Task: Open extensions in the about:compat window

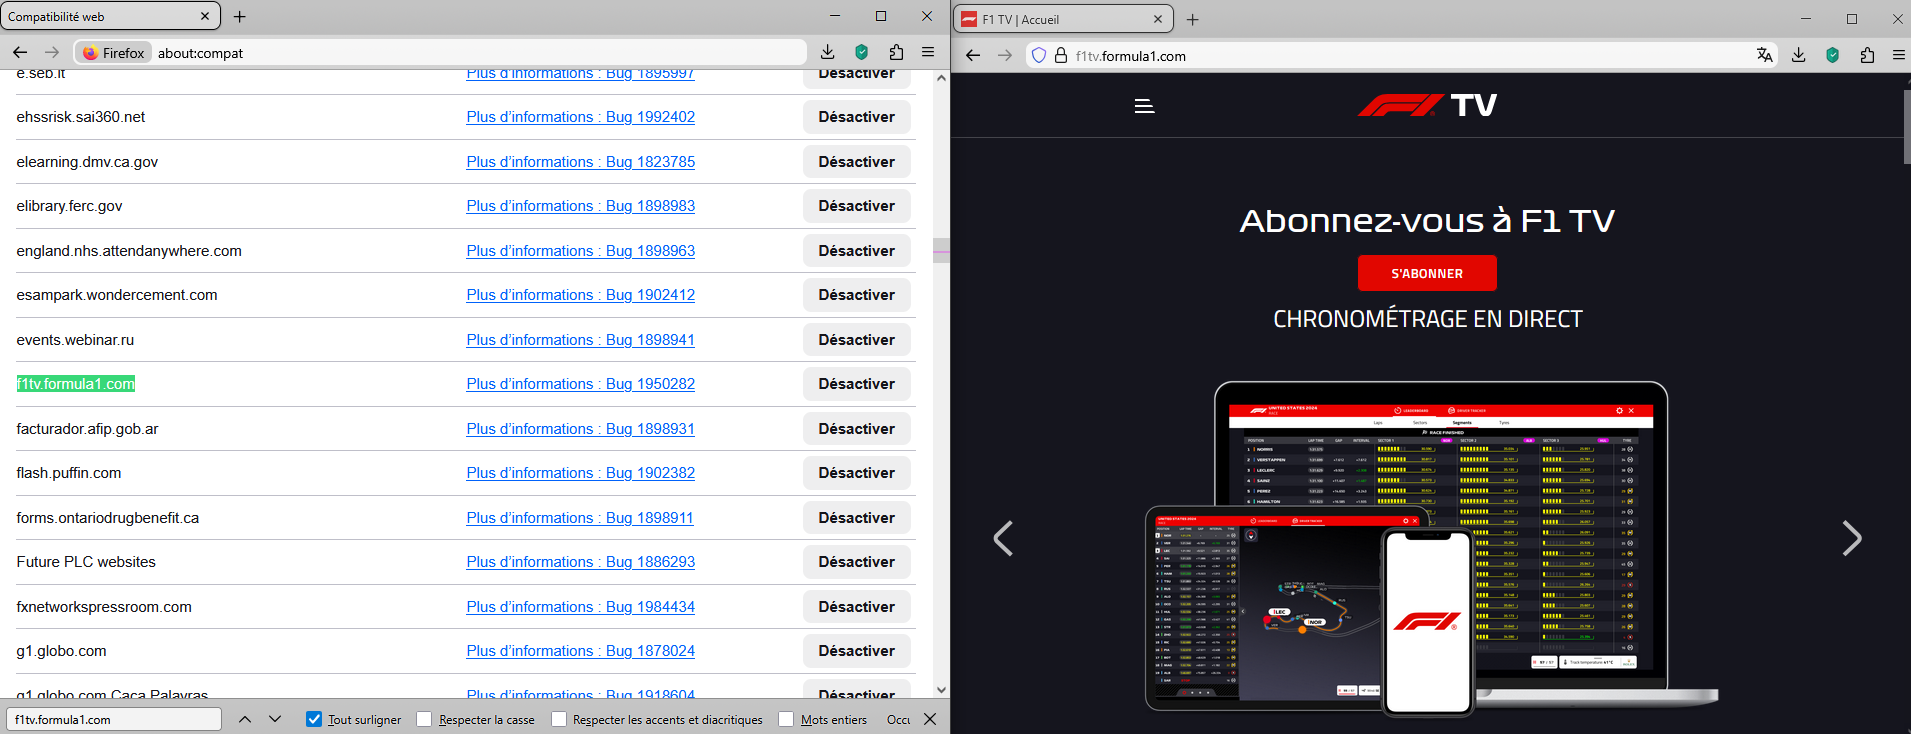Action: point(895,52)
